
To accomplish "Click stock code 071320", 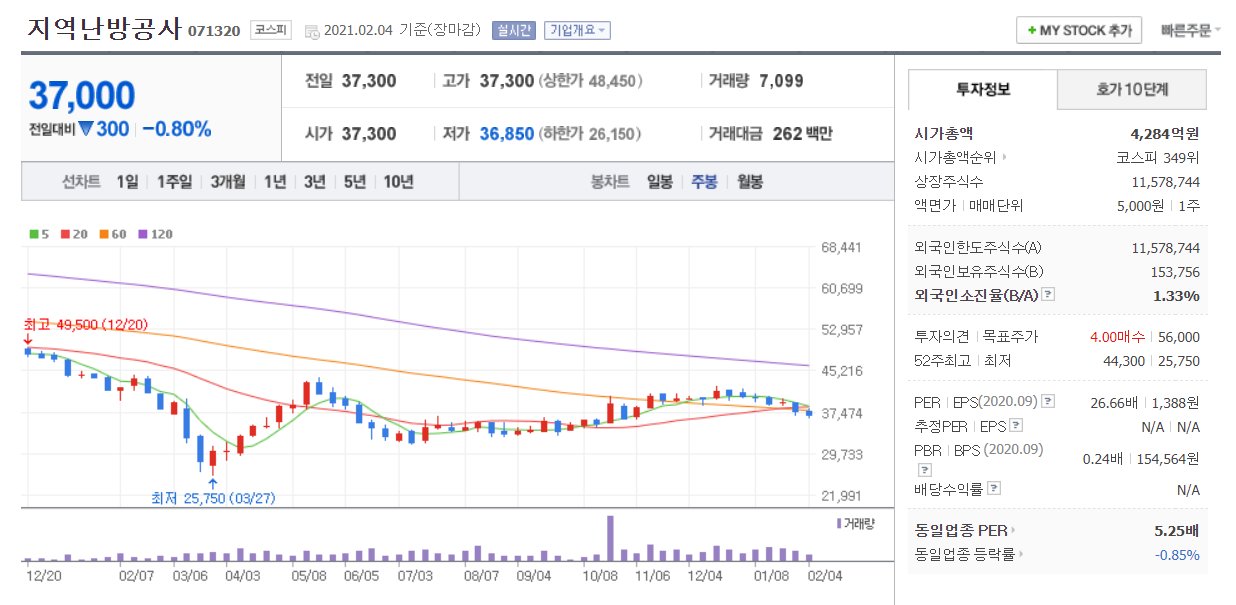I will tap(214, 31).
